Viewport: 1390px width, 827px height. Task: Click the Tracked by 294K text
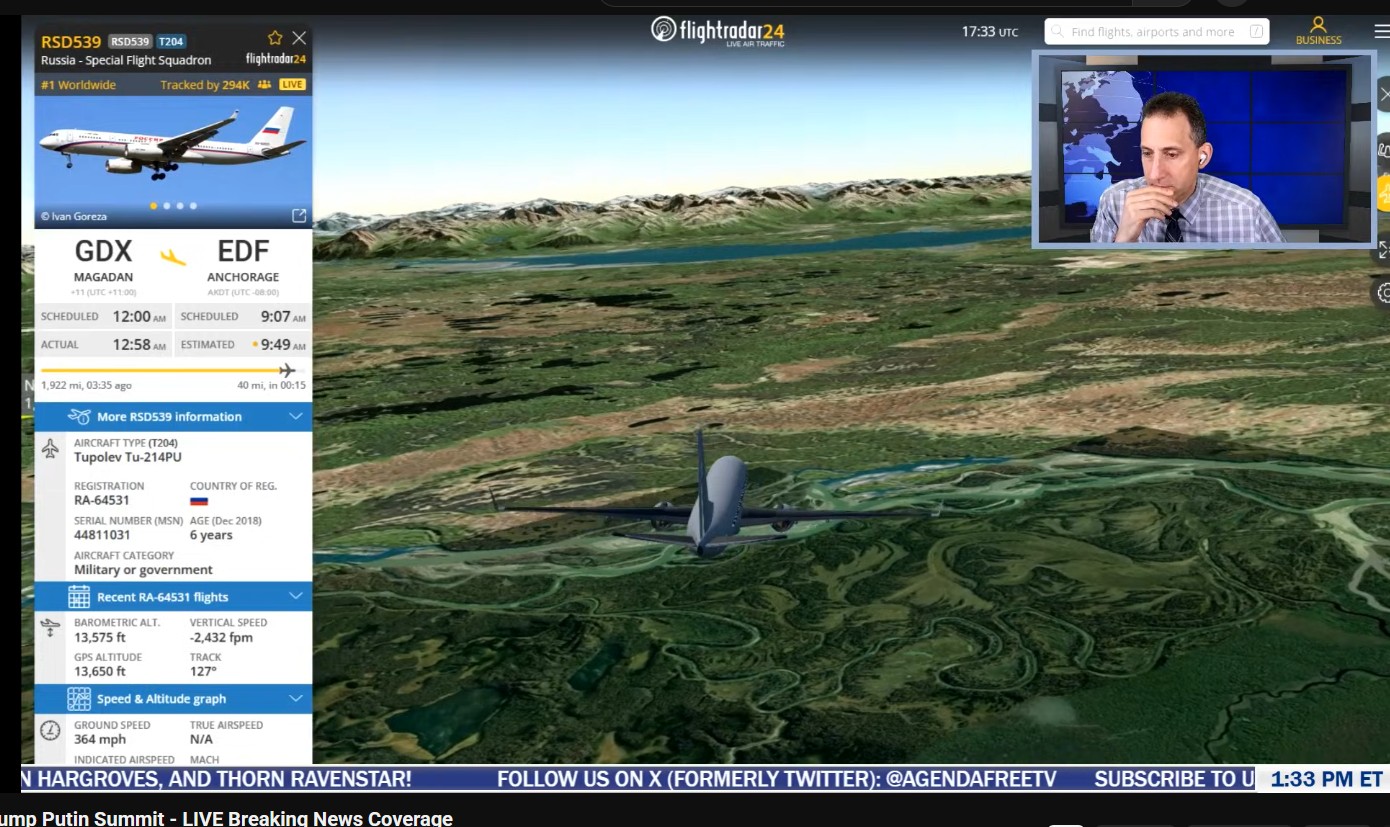(x=205, y=85)
